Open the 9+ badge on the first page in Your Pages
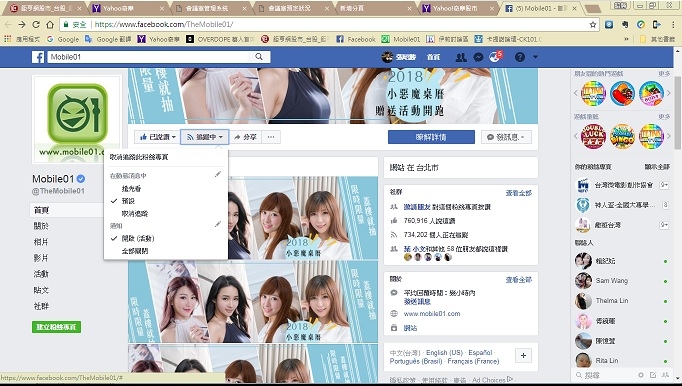 (664, 185)
